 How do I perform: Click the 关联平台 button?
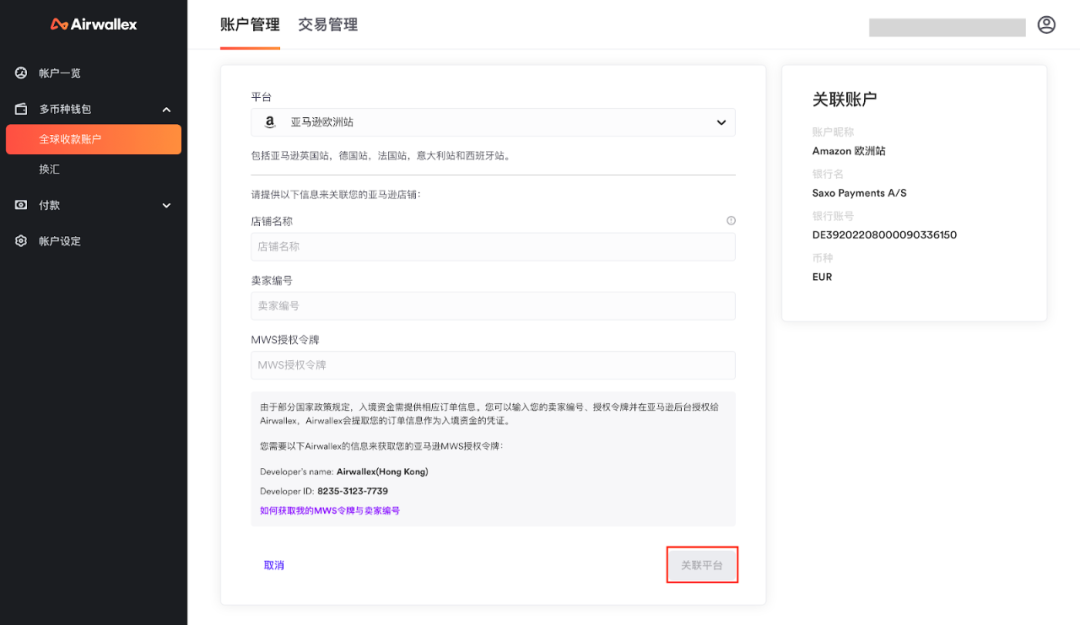point(702,564)
